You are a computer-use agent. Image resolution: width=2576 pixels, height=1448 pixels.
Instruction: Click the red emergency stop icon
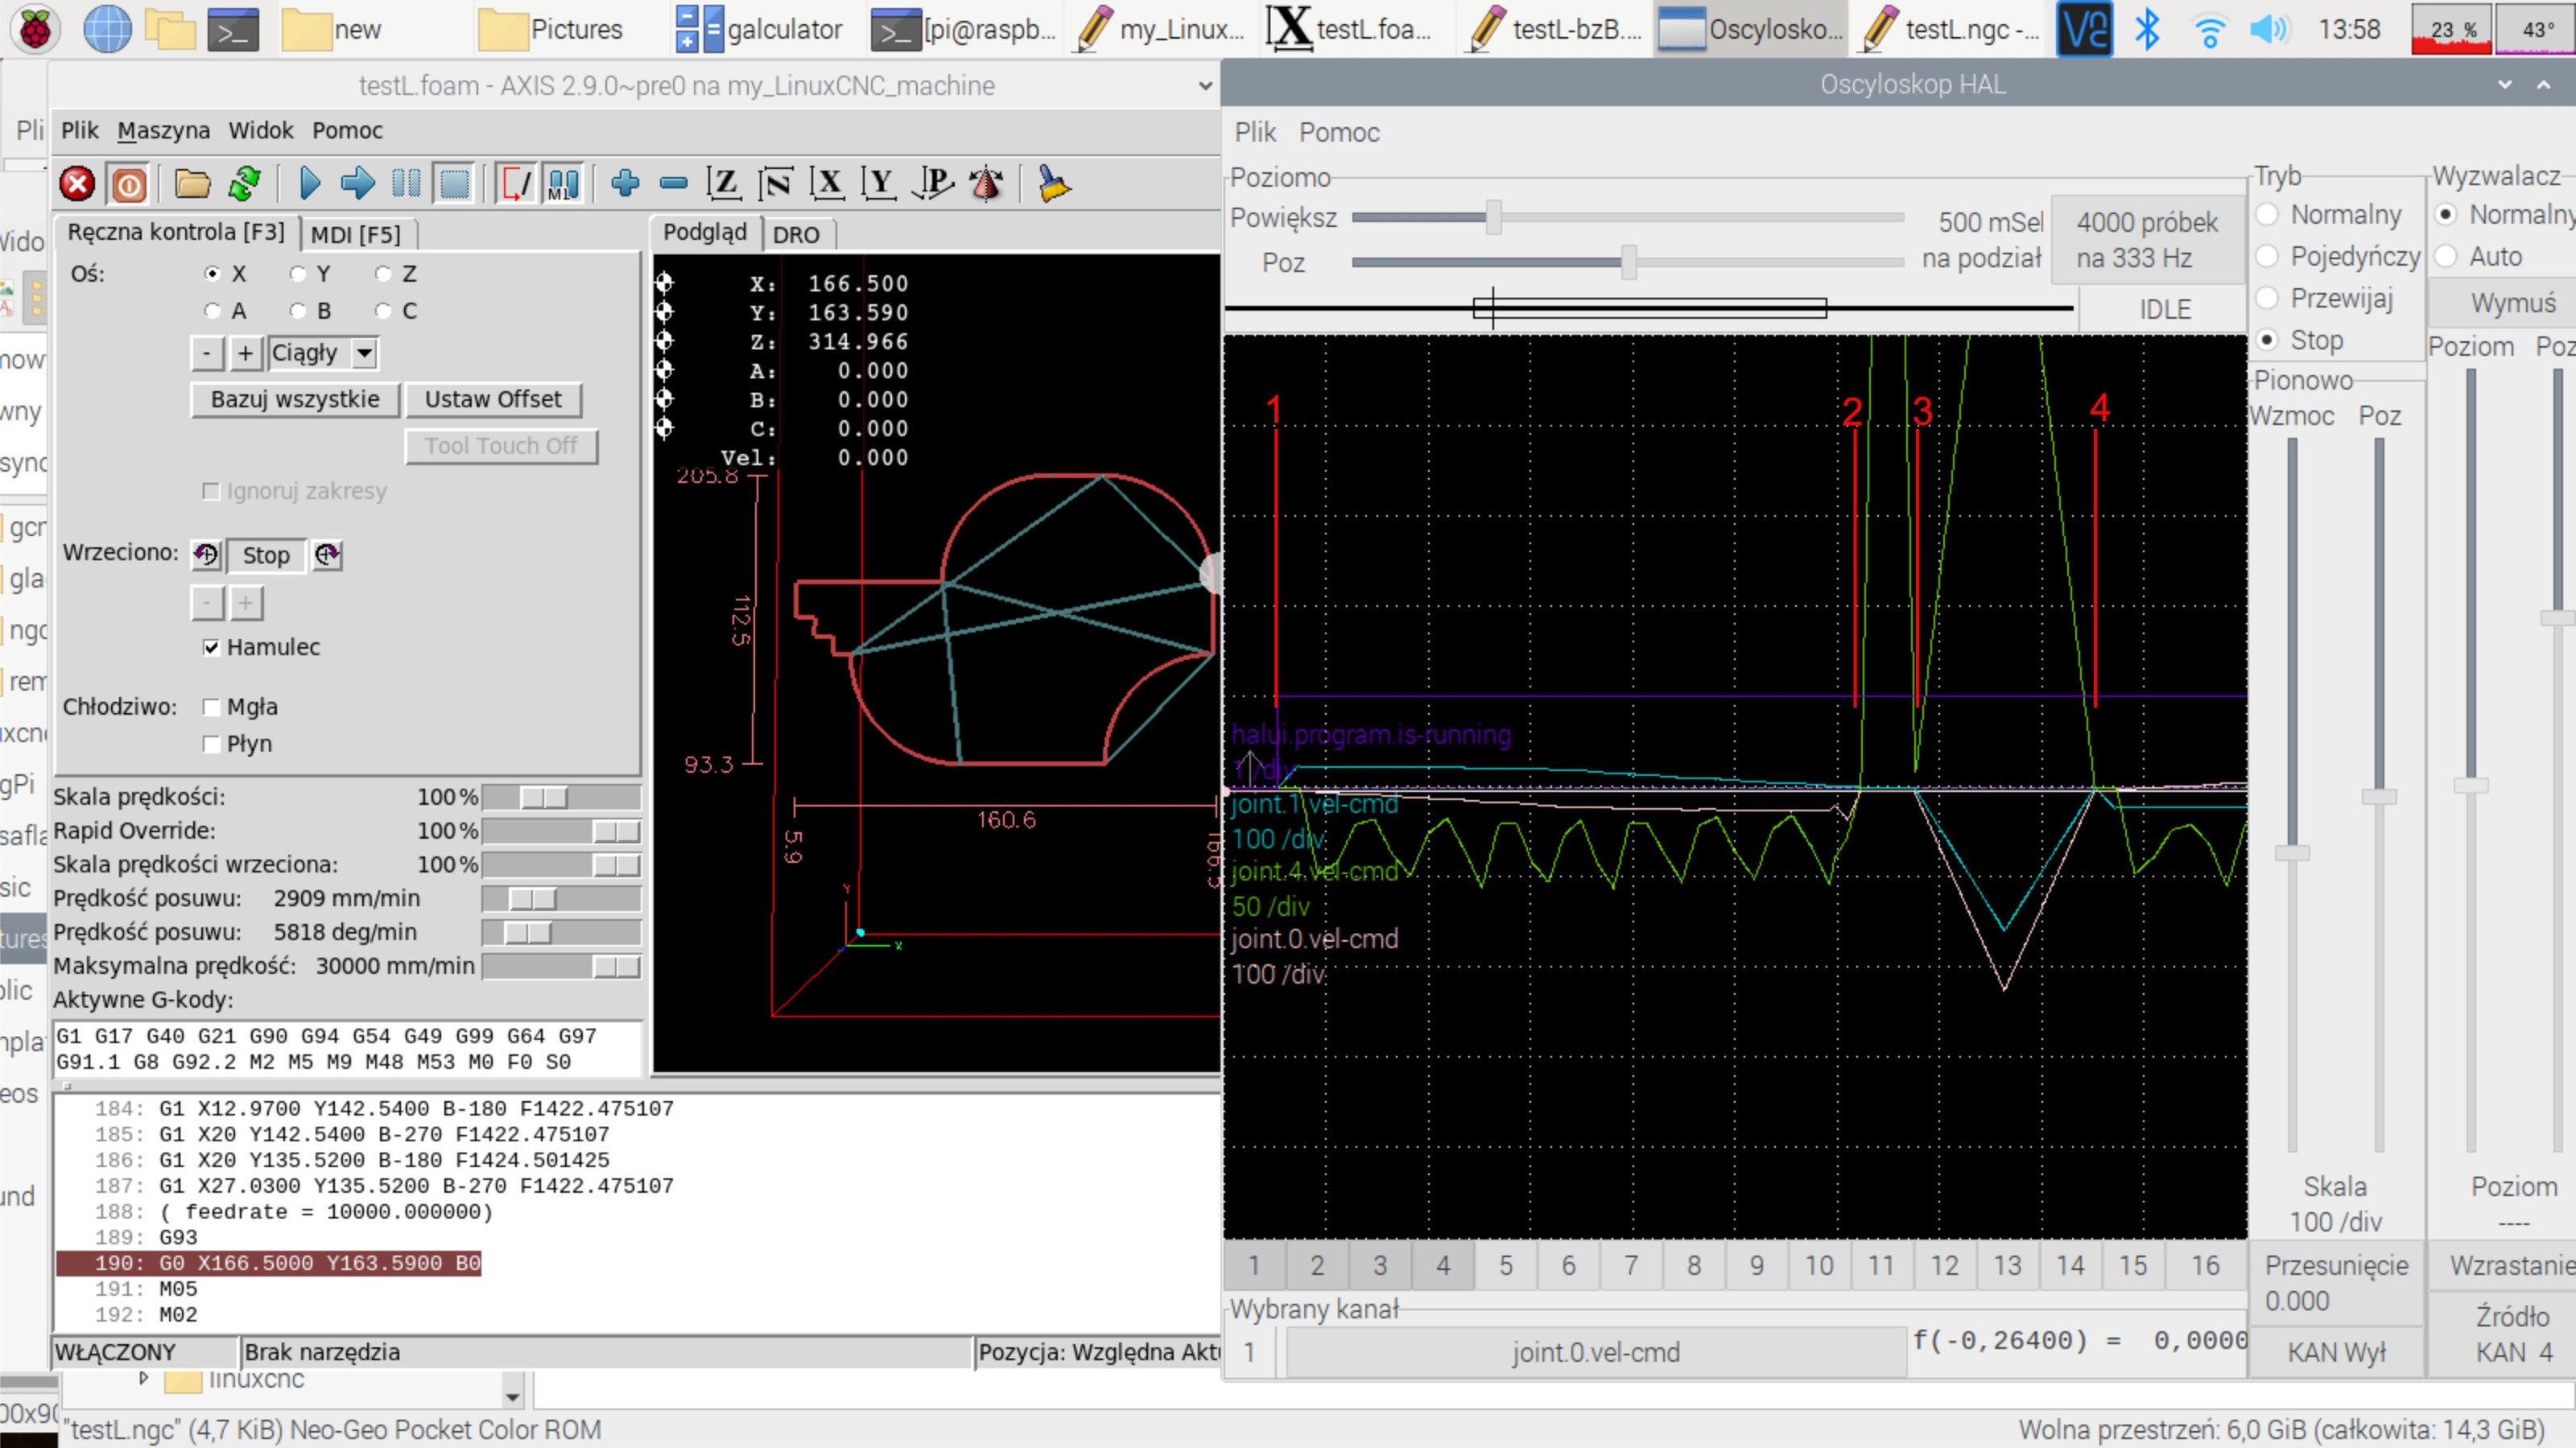[x=77, y=184]
